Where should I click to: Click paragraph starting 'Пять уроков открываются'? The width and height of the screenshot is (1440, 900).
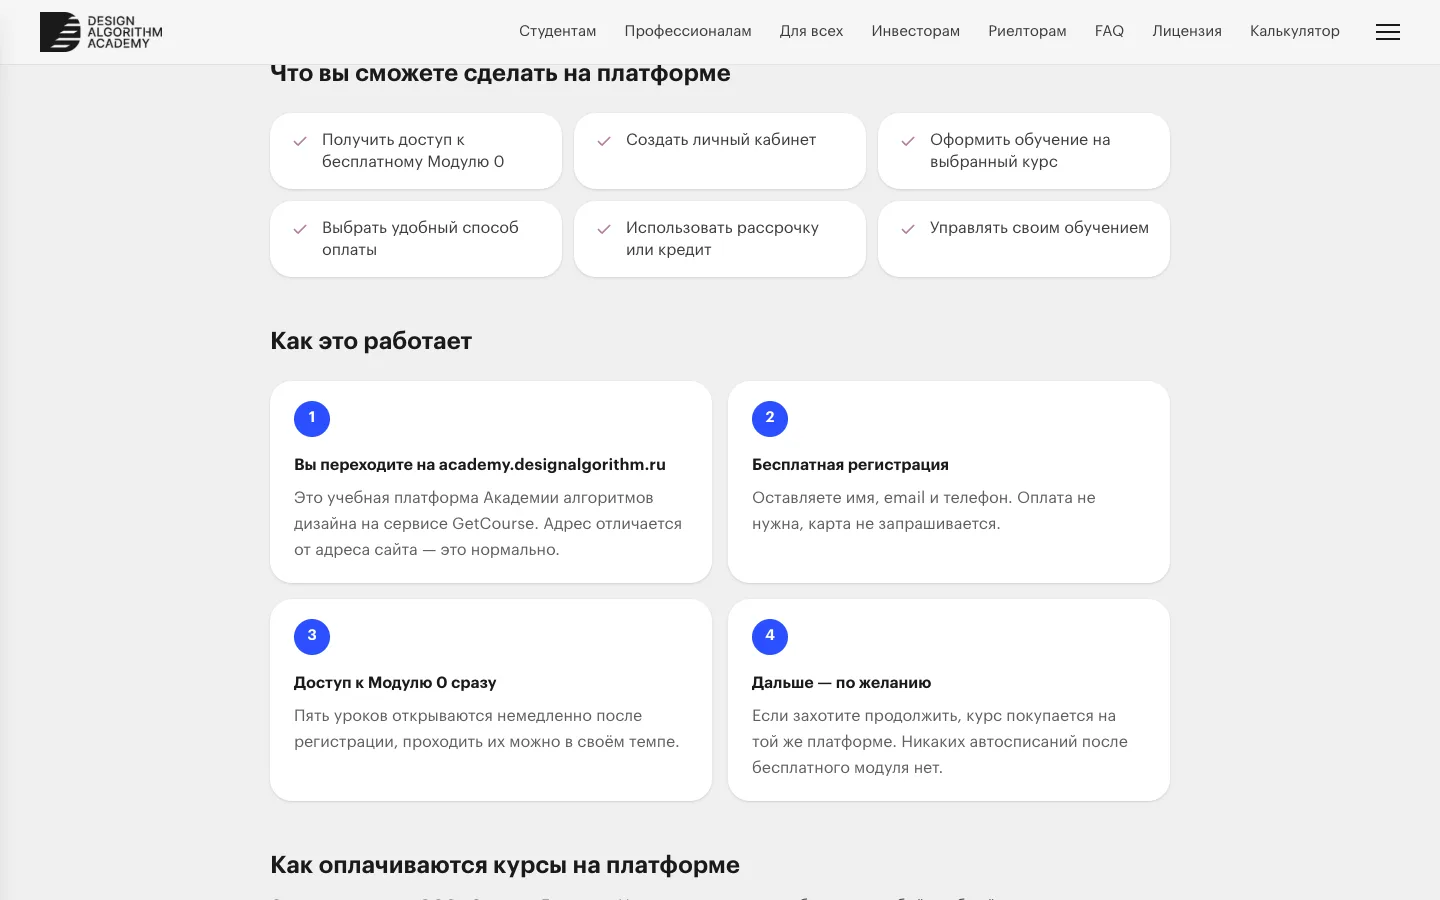point(487,729)
